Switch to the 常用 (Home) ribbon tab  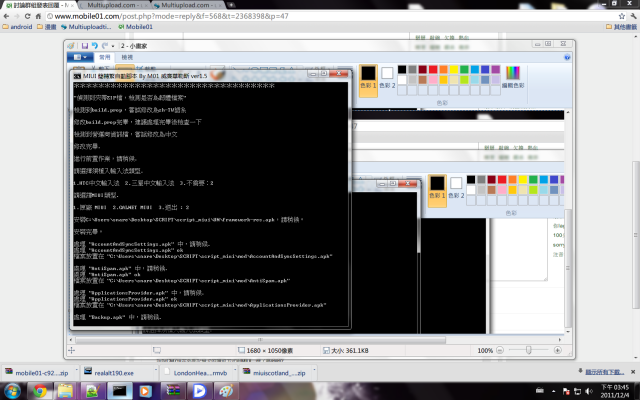[x=104, y=57]
